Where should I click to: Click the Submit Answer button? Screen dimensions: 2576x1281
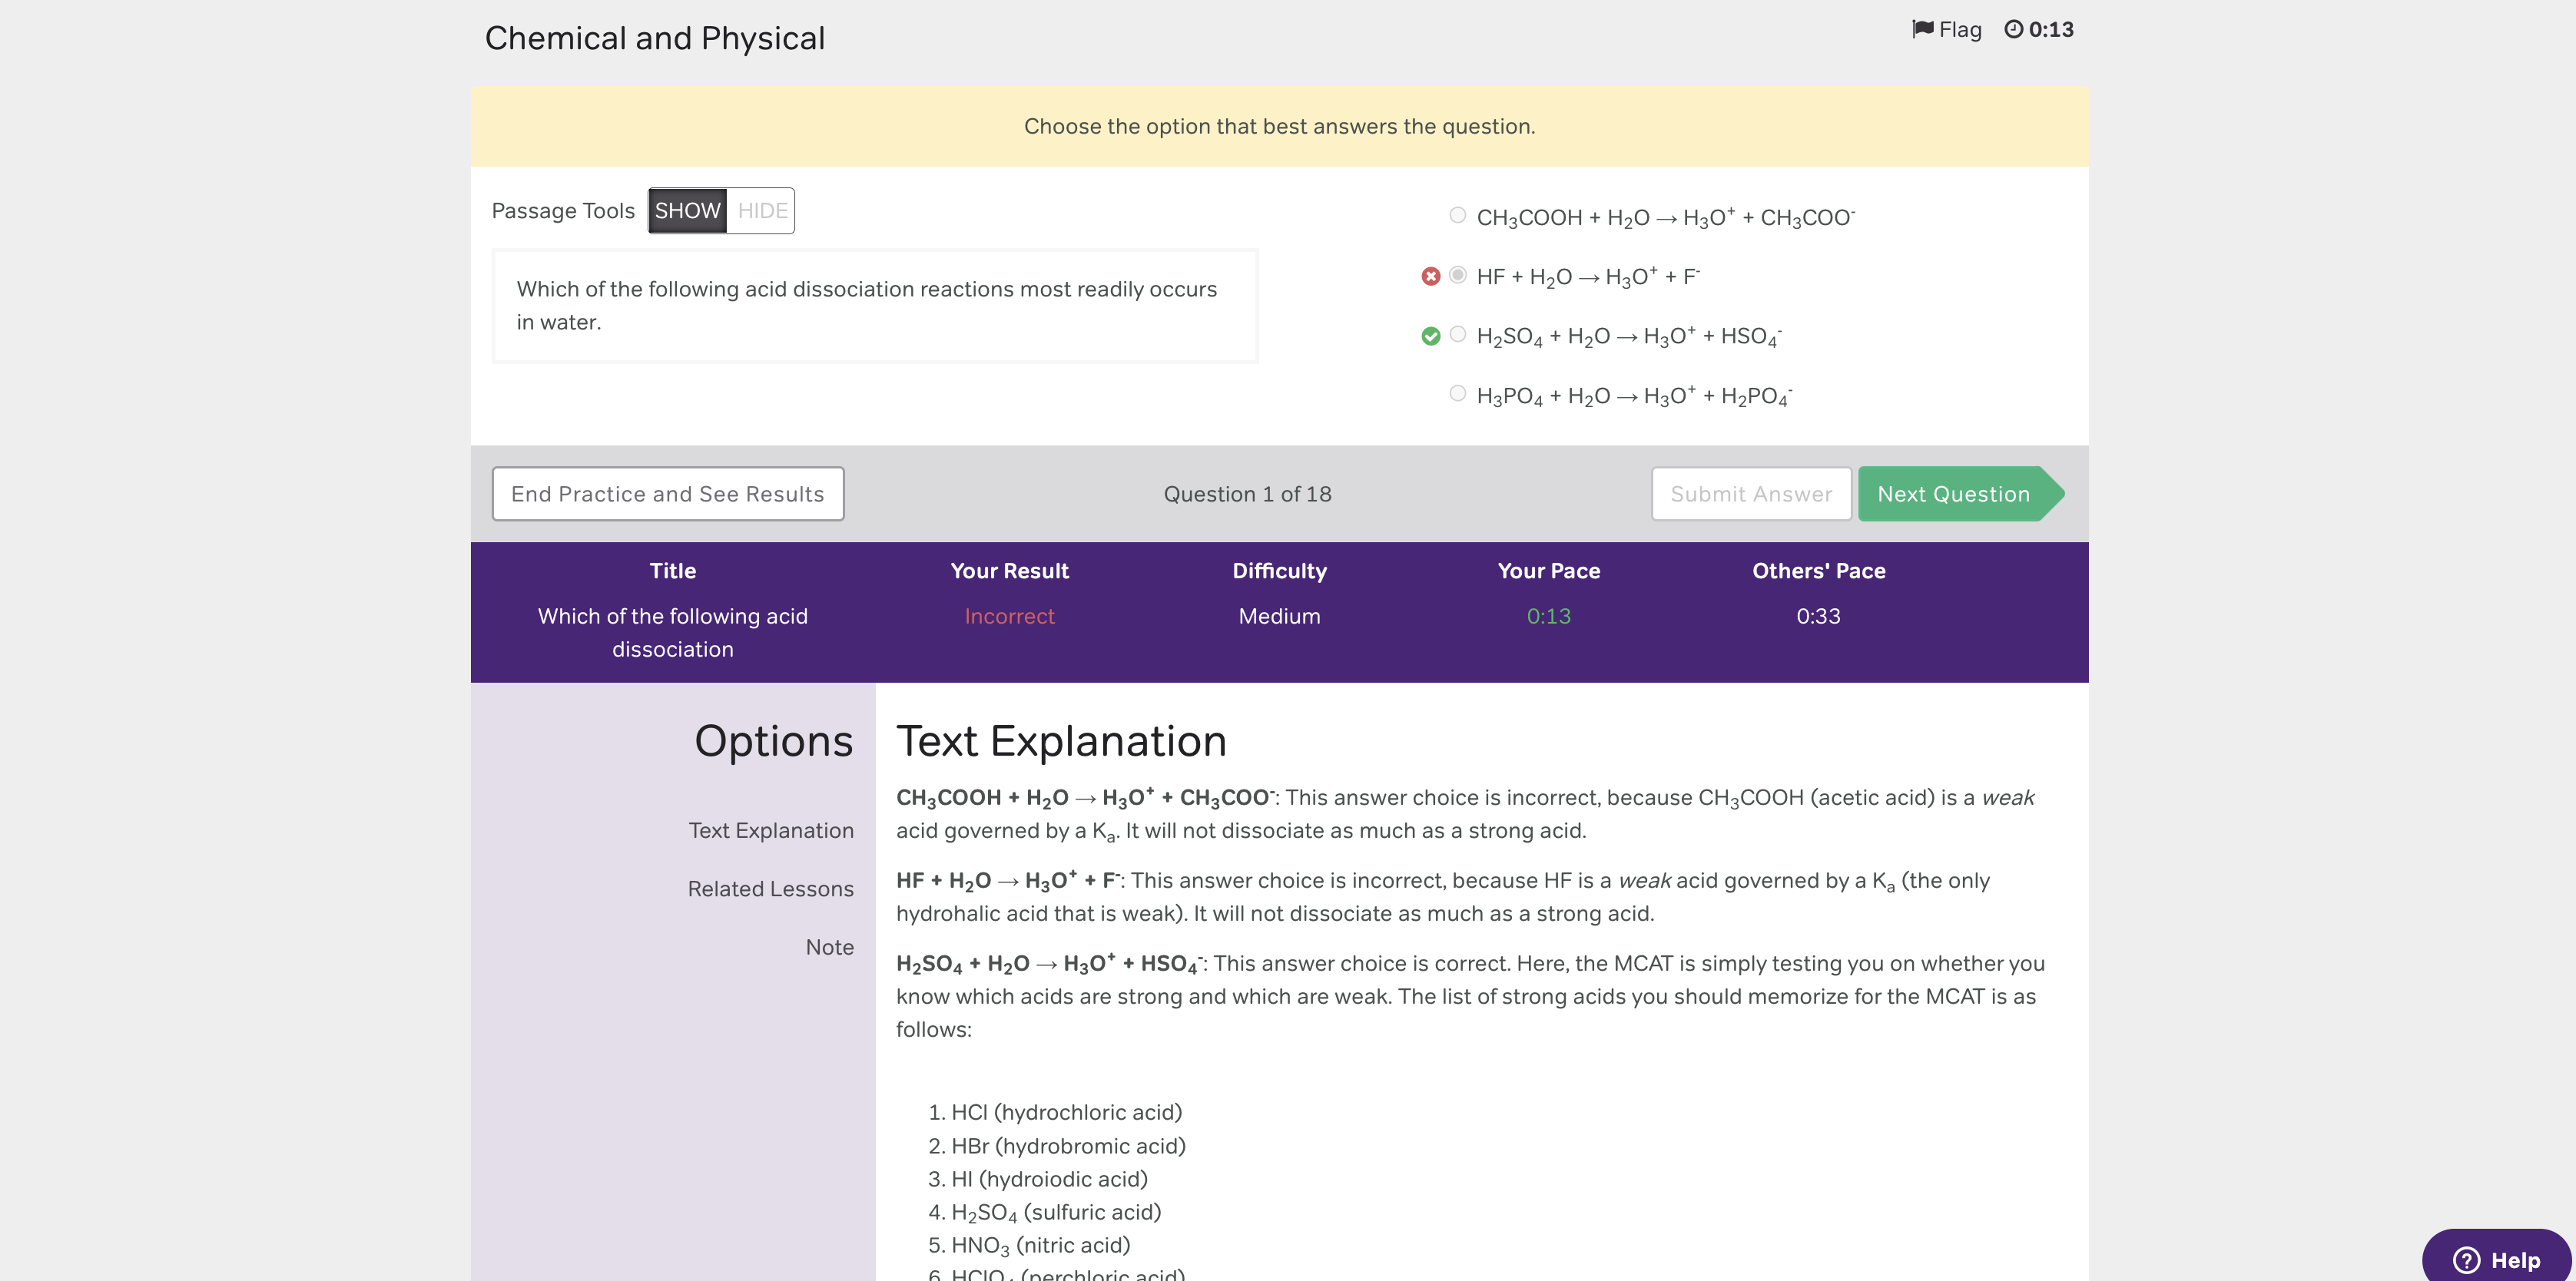[x=1750, y=494]
